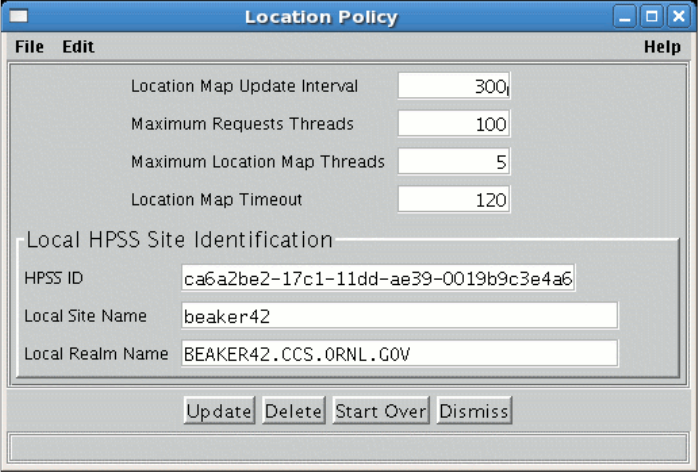Open the File menu
The image size is (698, 472).
pyautogui.click(x=29, y=47)
